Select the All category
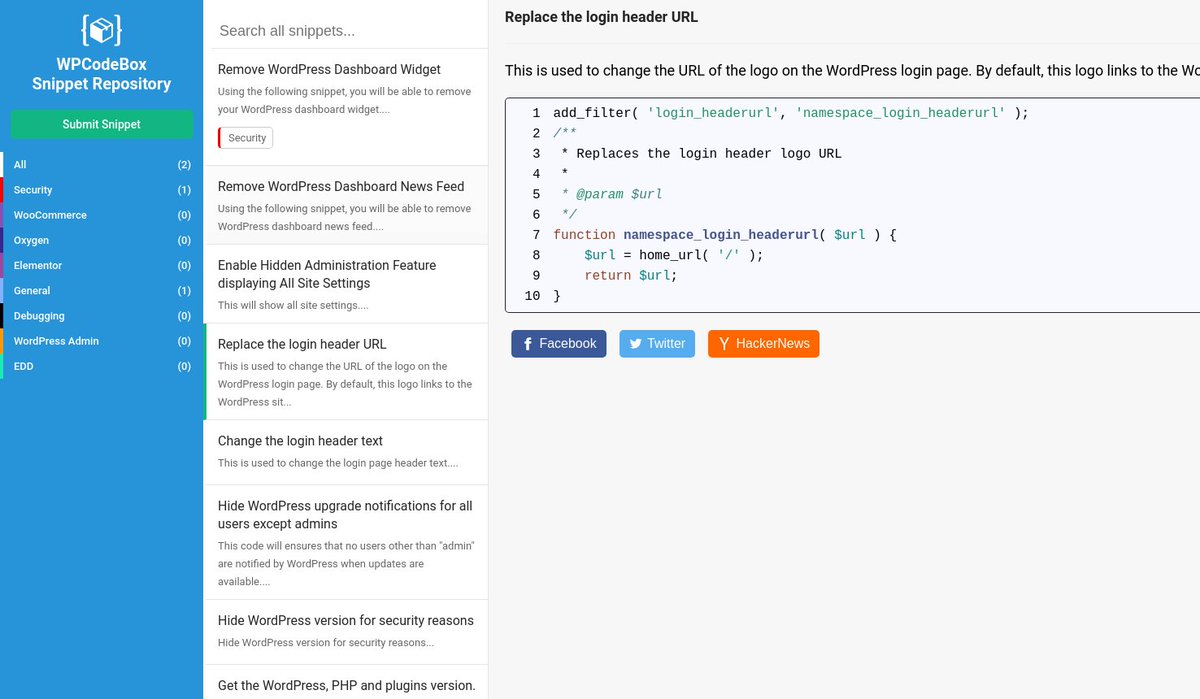The height and width of the screenshot is (699, 1200). click(101, 165)
